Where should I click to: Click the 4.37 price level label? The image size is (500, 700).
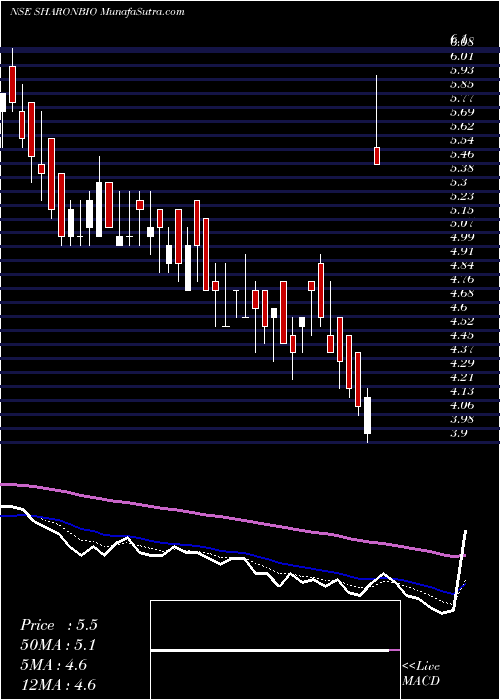click(462, 349)
